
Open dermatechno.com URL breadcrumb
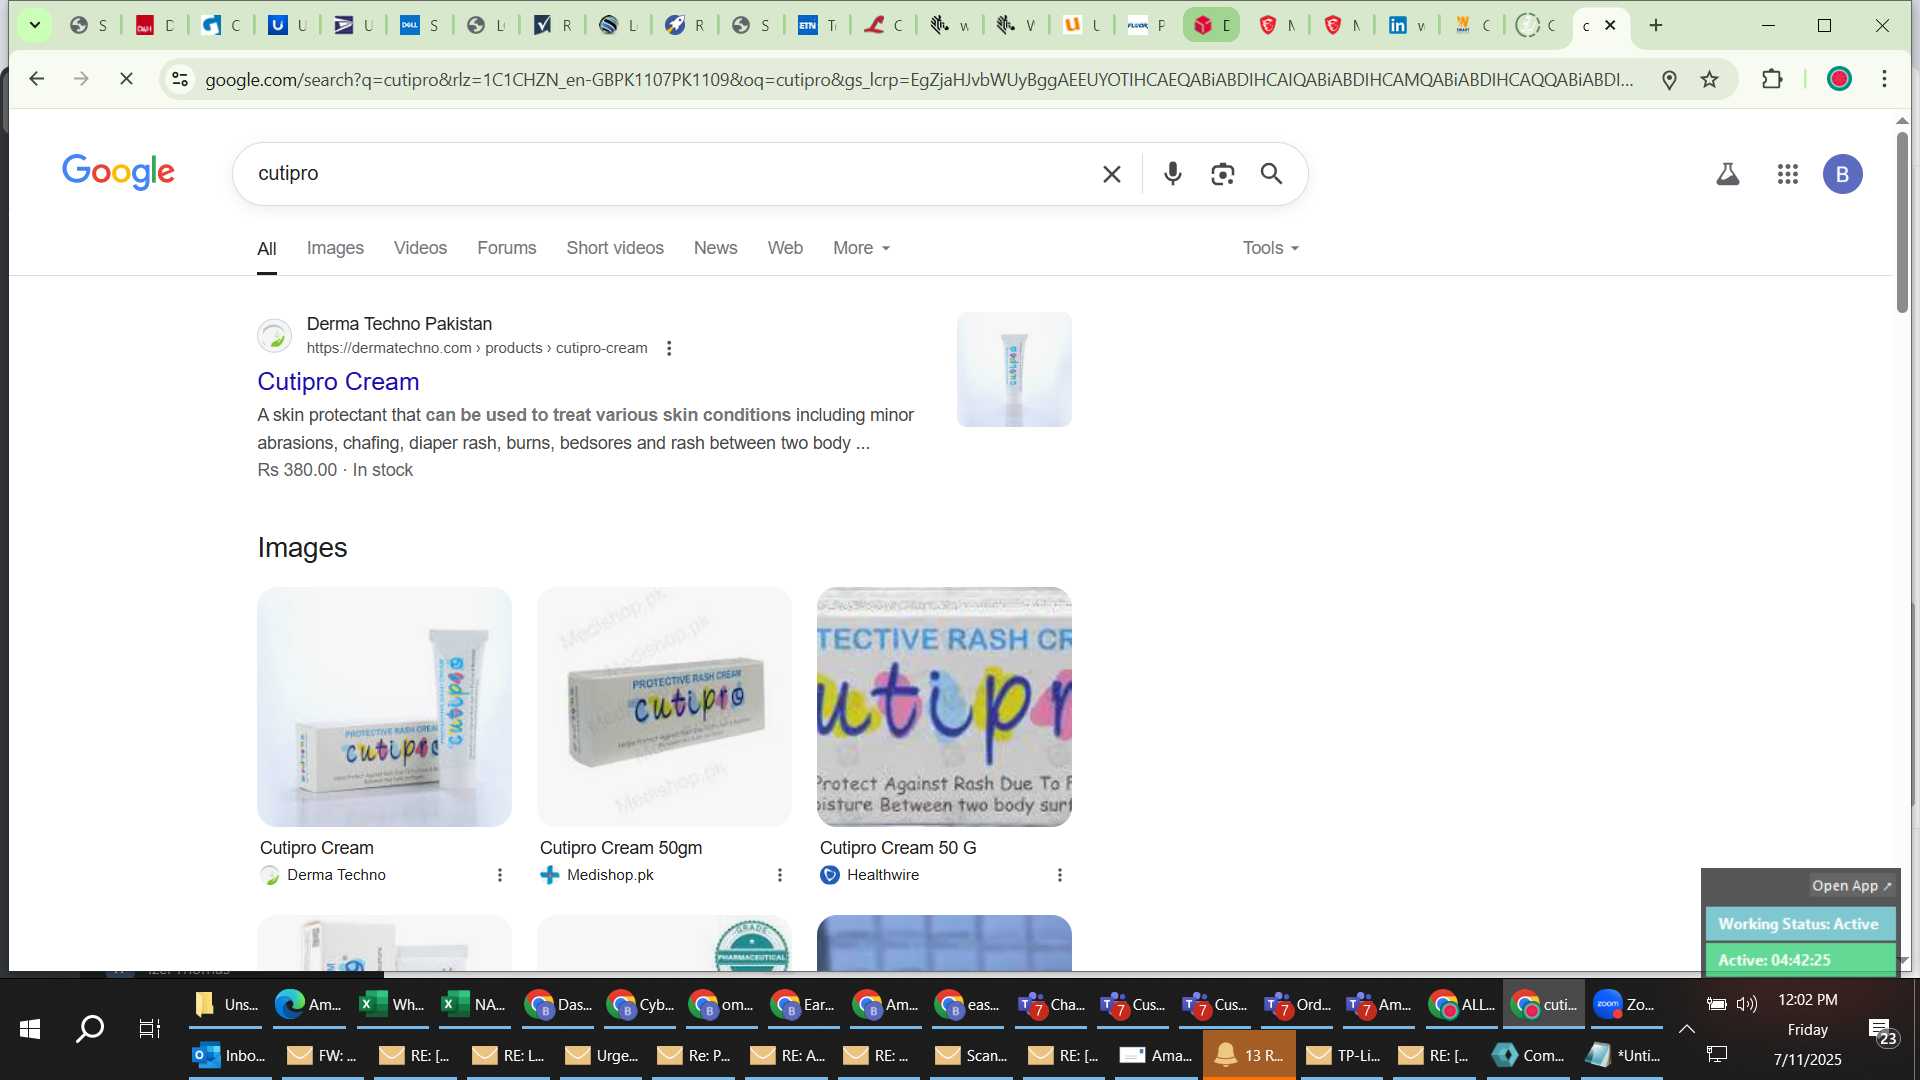[x=477, y=348]
